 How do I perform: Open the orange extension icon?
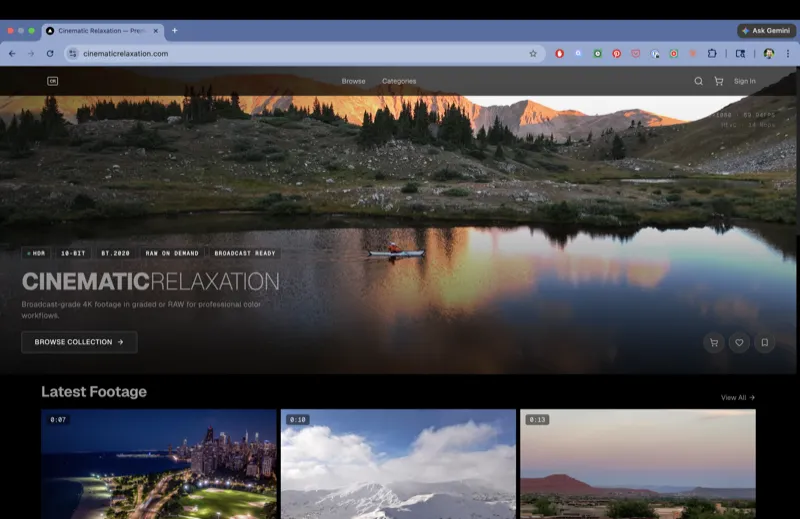click(x=693, y=54)
